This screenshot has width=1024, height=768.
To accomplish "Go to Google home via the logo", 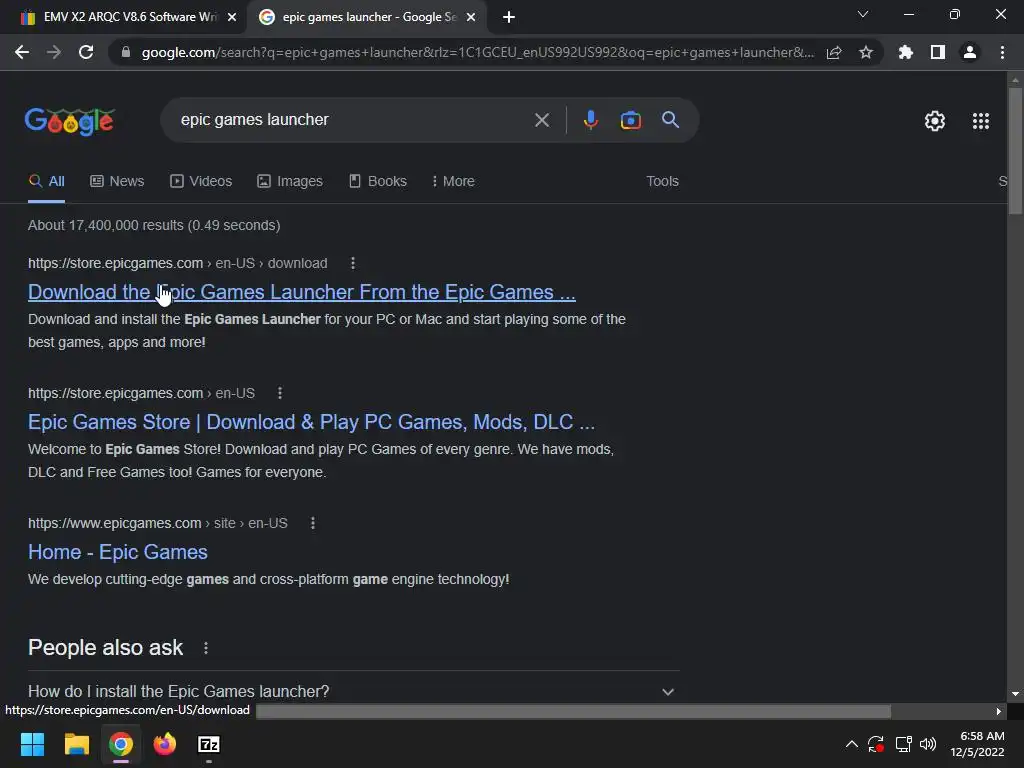I will point(70,121).
